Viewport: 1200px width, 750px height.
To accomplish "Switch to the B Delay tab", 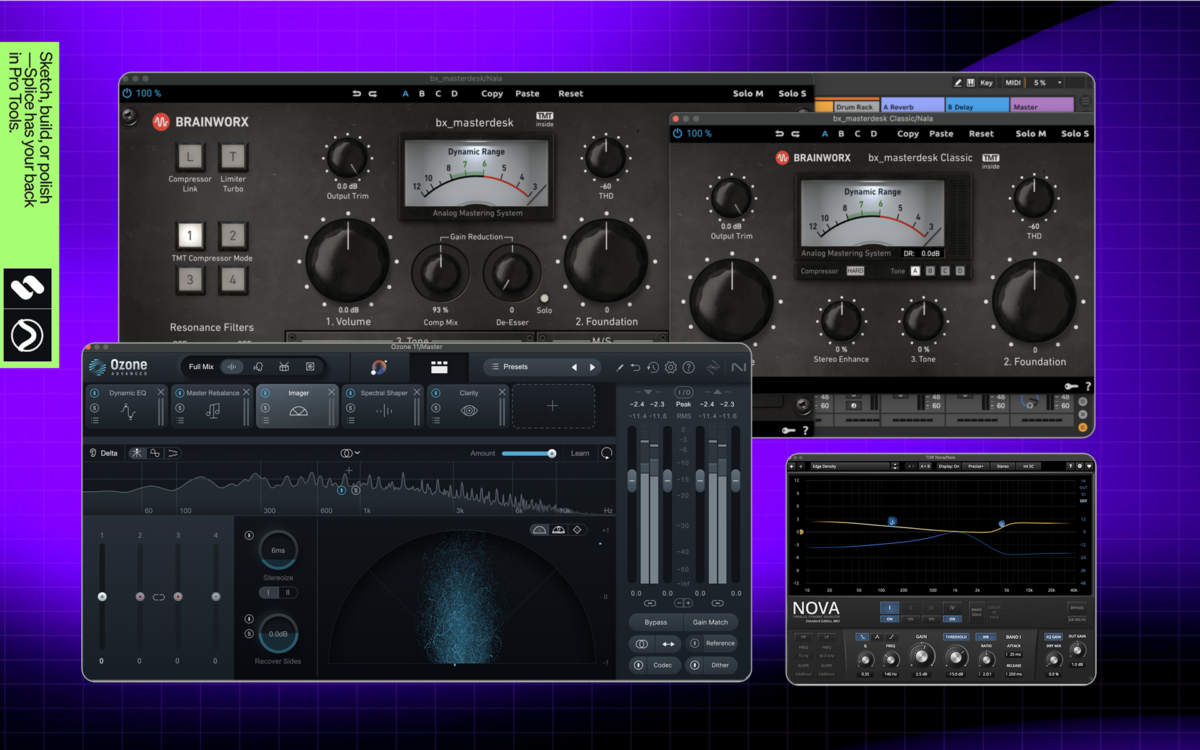I will coord(980,104).
